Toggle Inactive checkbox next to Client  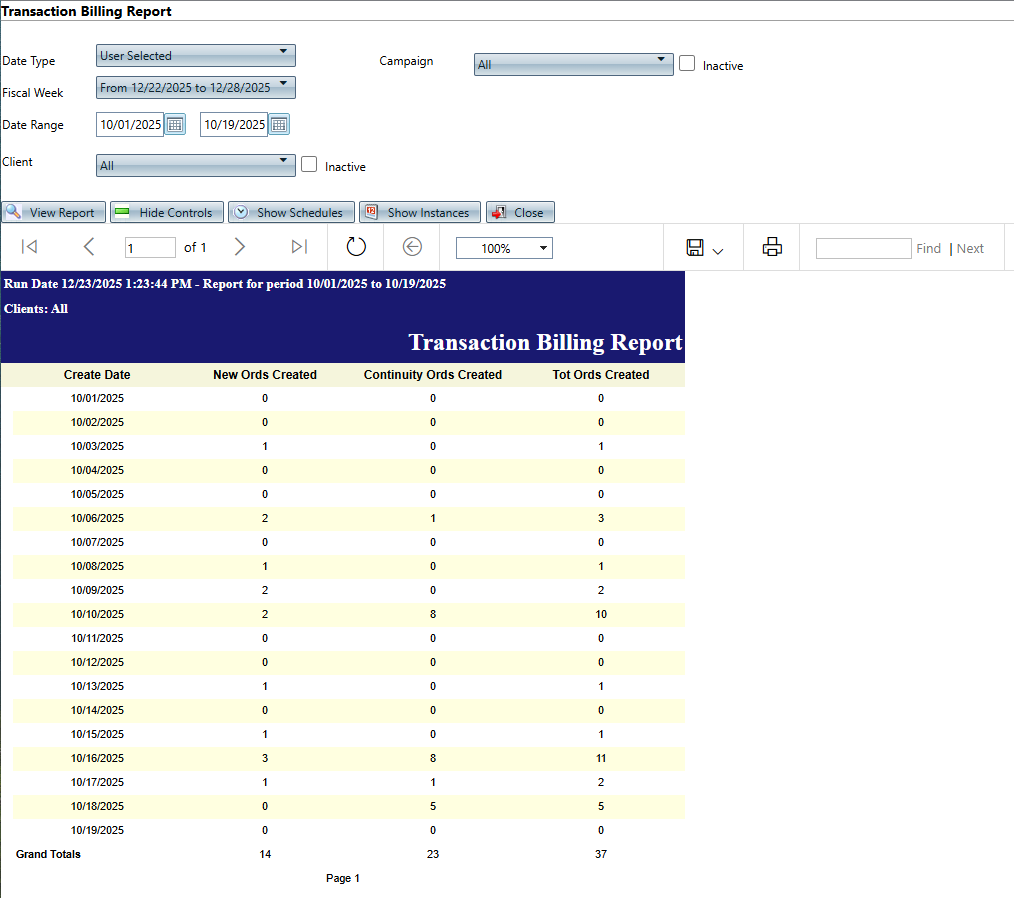point(309,164)
